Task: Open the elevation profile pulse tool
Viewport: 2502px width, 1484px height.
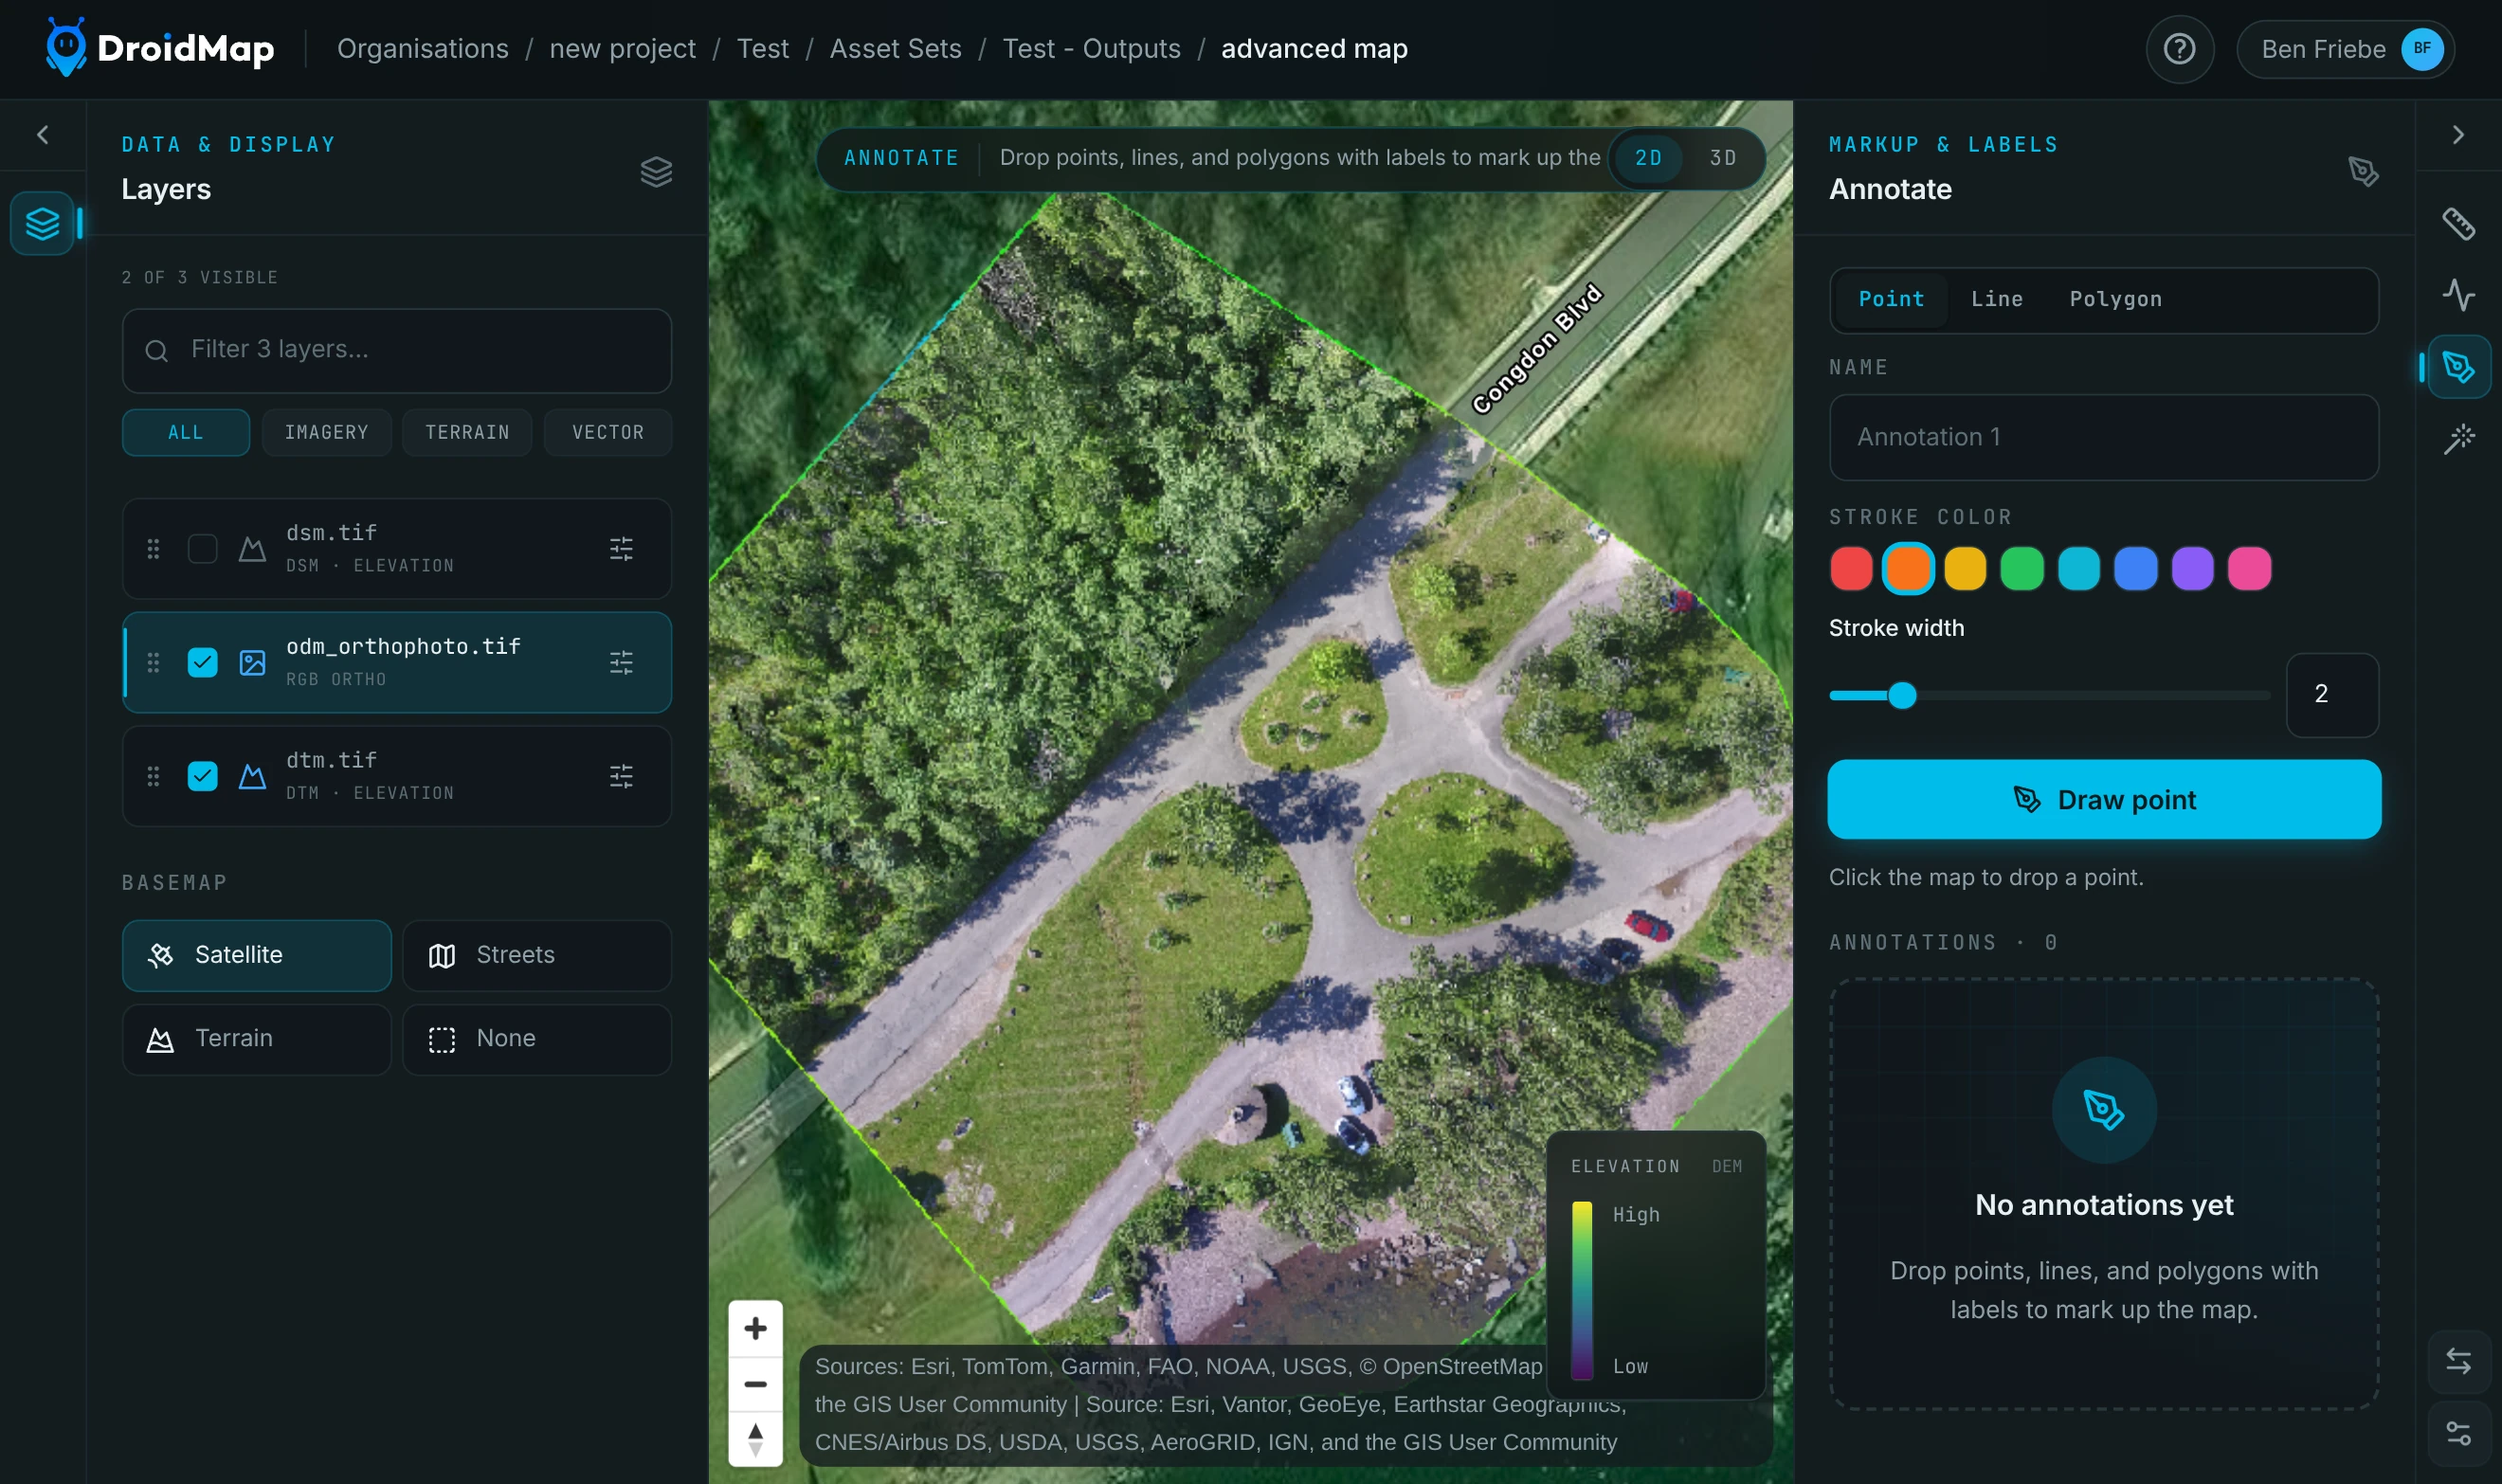Action: coord(2458,295)
